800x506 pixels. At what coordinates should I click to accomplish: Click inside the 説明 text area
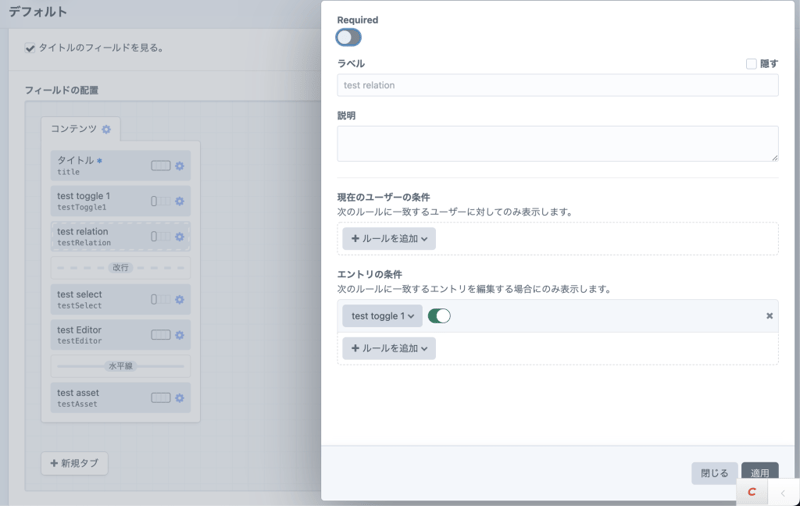[x=557, y=144]
